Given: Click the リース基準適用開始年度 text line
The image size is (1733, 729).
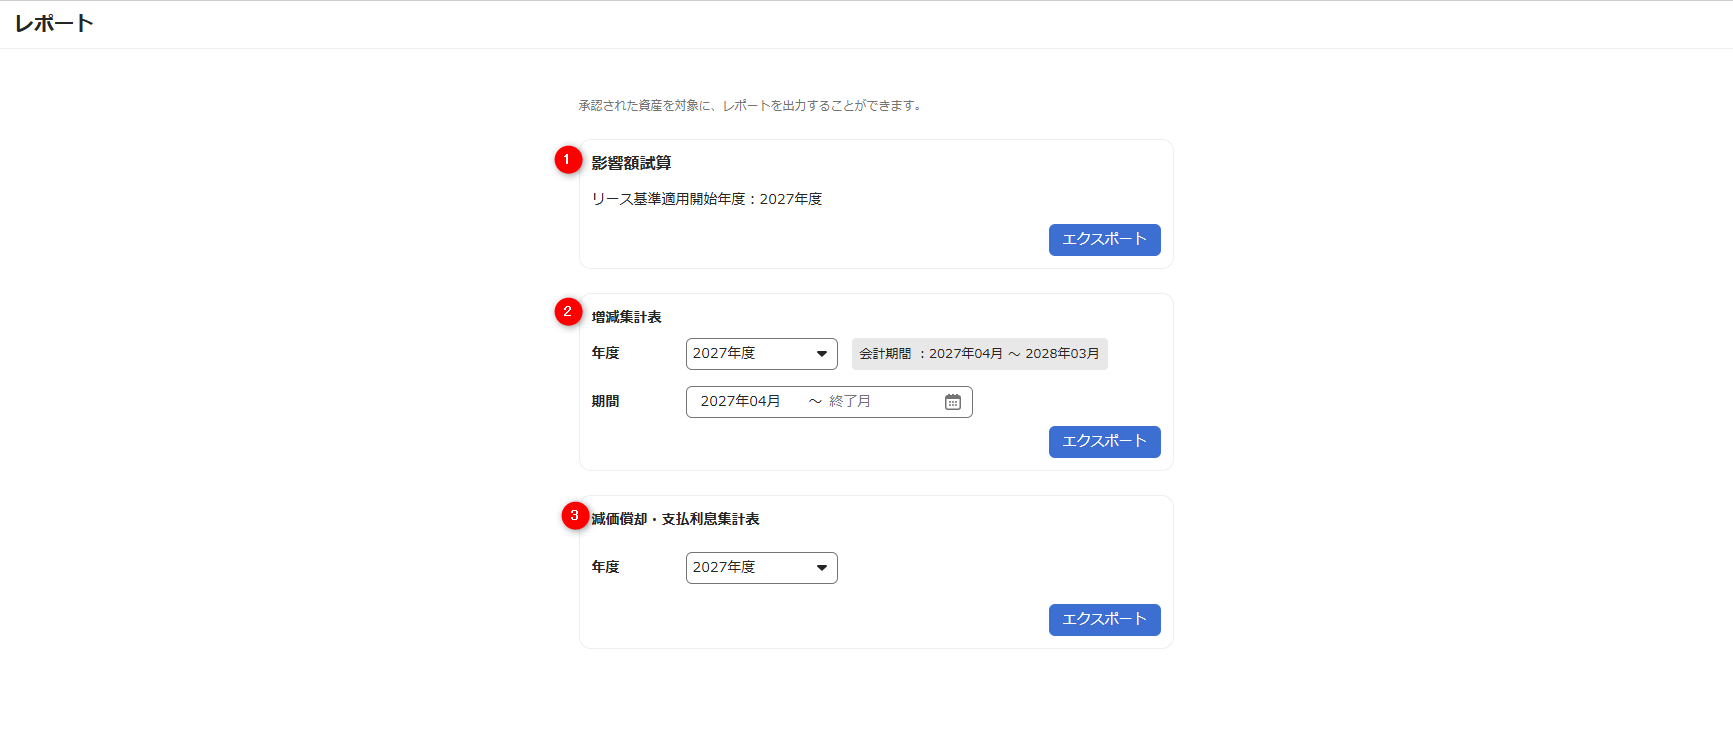Looking at the screenshot, I should click(706, 199).
